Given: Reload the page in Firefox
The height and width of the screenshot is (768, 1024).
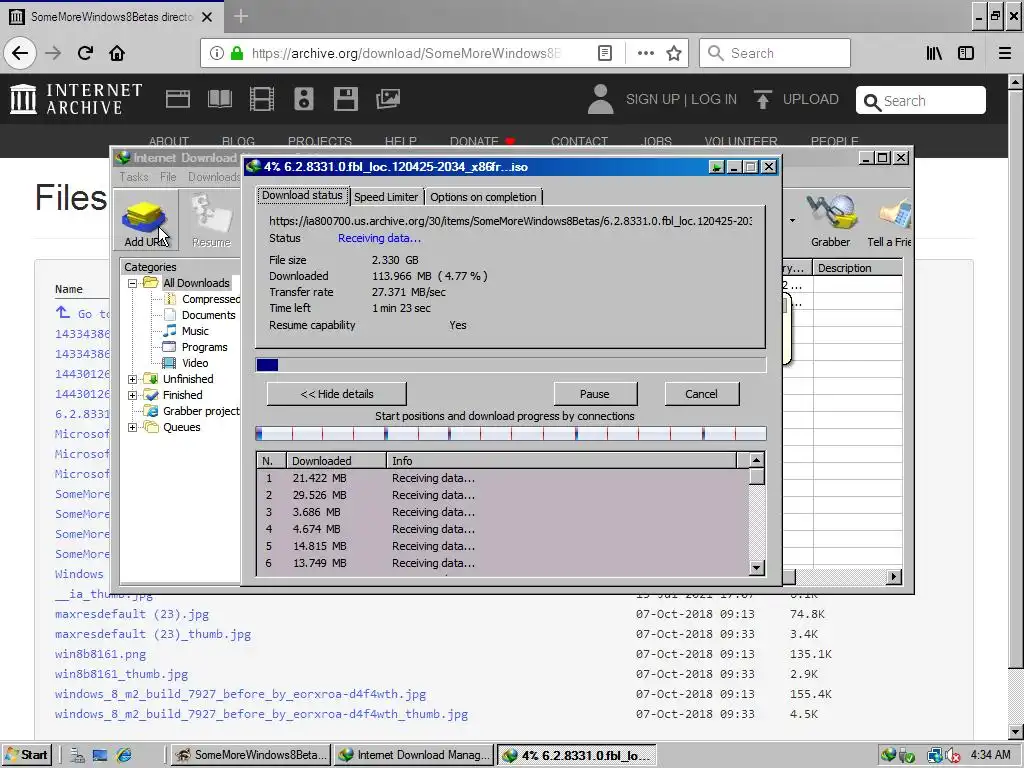Looking at the screenshot, I should 85,53.
